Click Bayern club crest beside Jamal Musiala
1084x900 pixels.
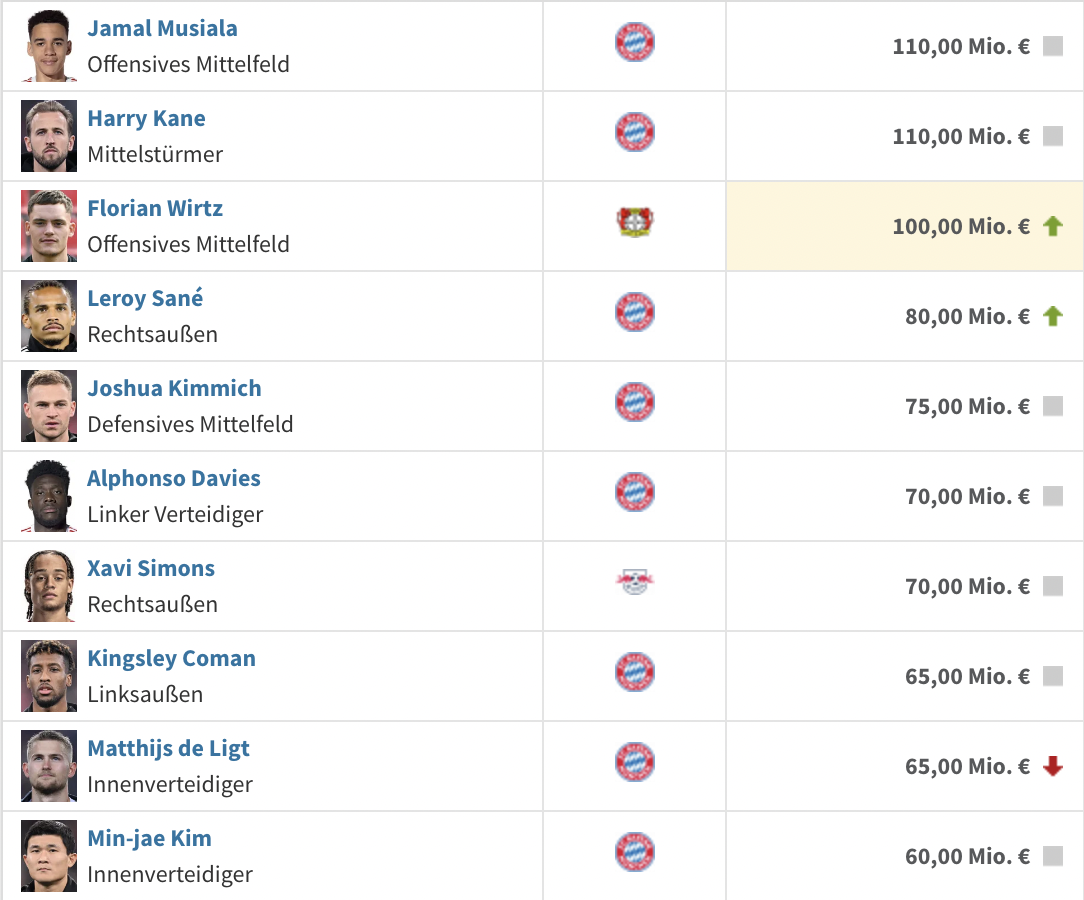coord(634,42)
